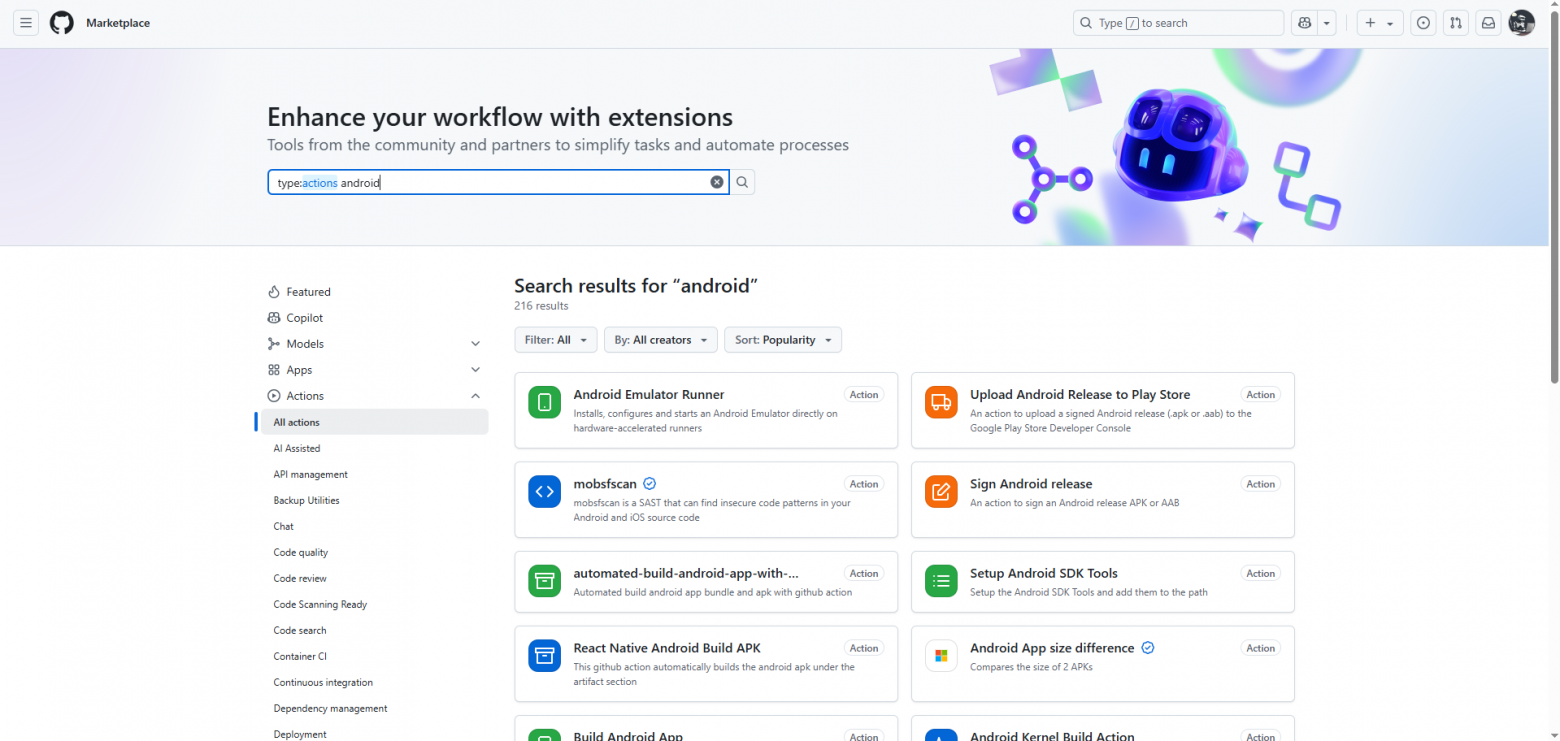Click the Marketplace menu item
The width and height of the screenshot is (1560, 741).
point(119,22)
